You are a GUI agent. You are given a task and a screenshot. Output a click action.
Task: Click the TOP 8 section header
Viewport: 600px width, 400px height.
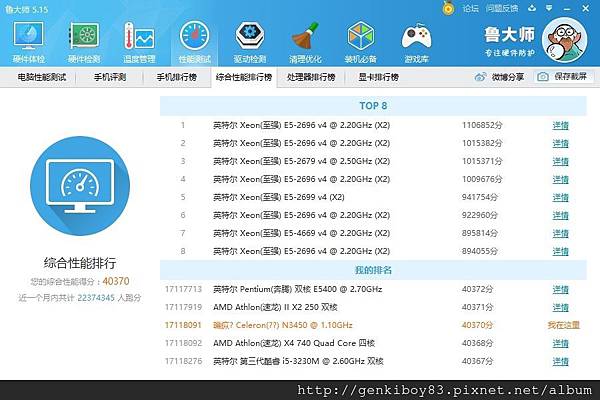point(373,106)
